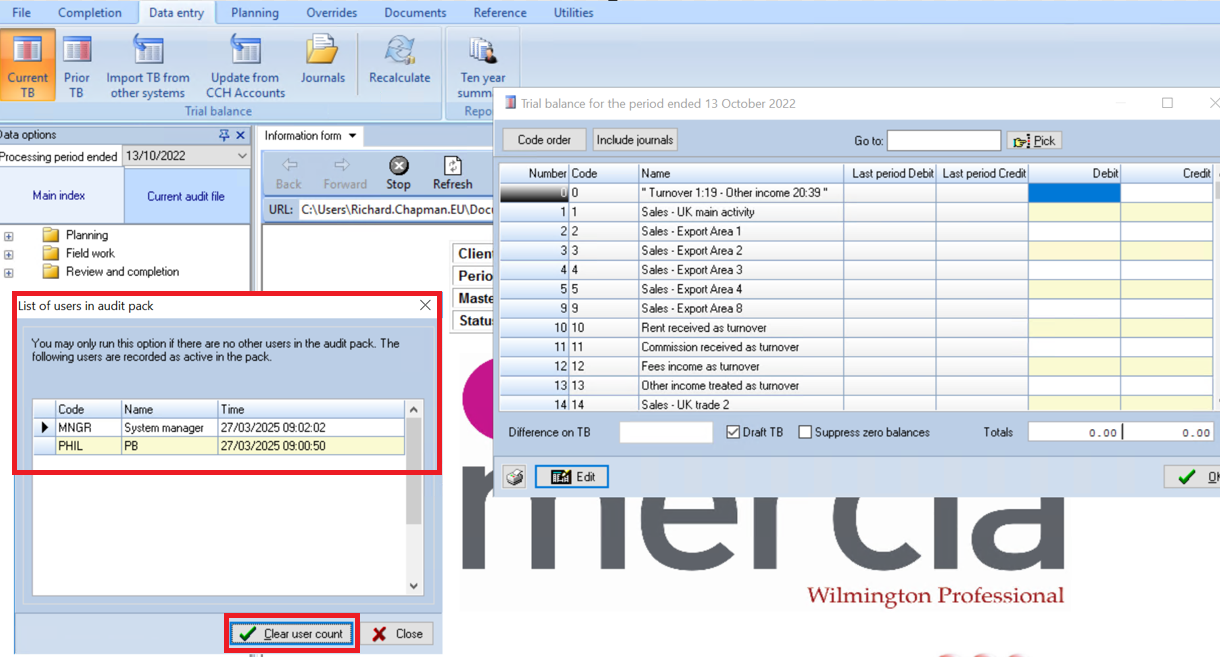Close the List of users dialog
Screen dimensions: 1220x662
point(425,306)
